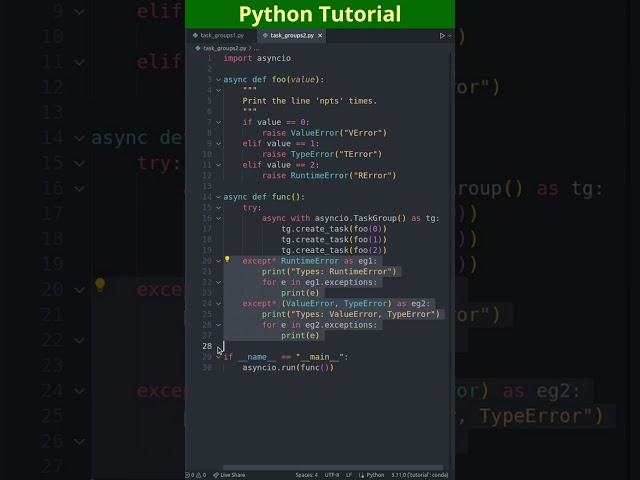
Task: Fold the except* (ValueError, TypeError) block, line 24
Action: pyautogui.click(x=218, y=304)
